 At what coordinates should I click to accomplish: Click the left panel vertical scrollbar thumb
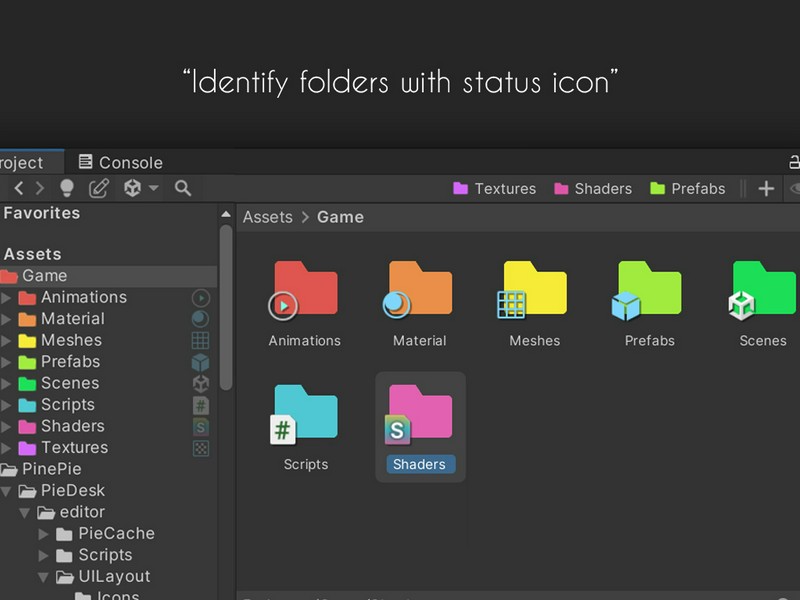(226, 308)
